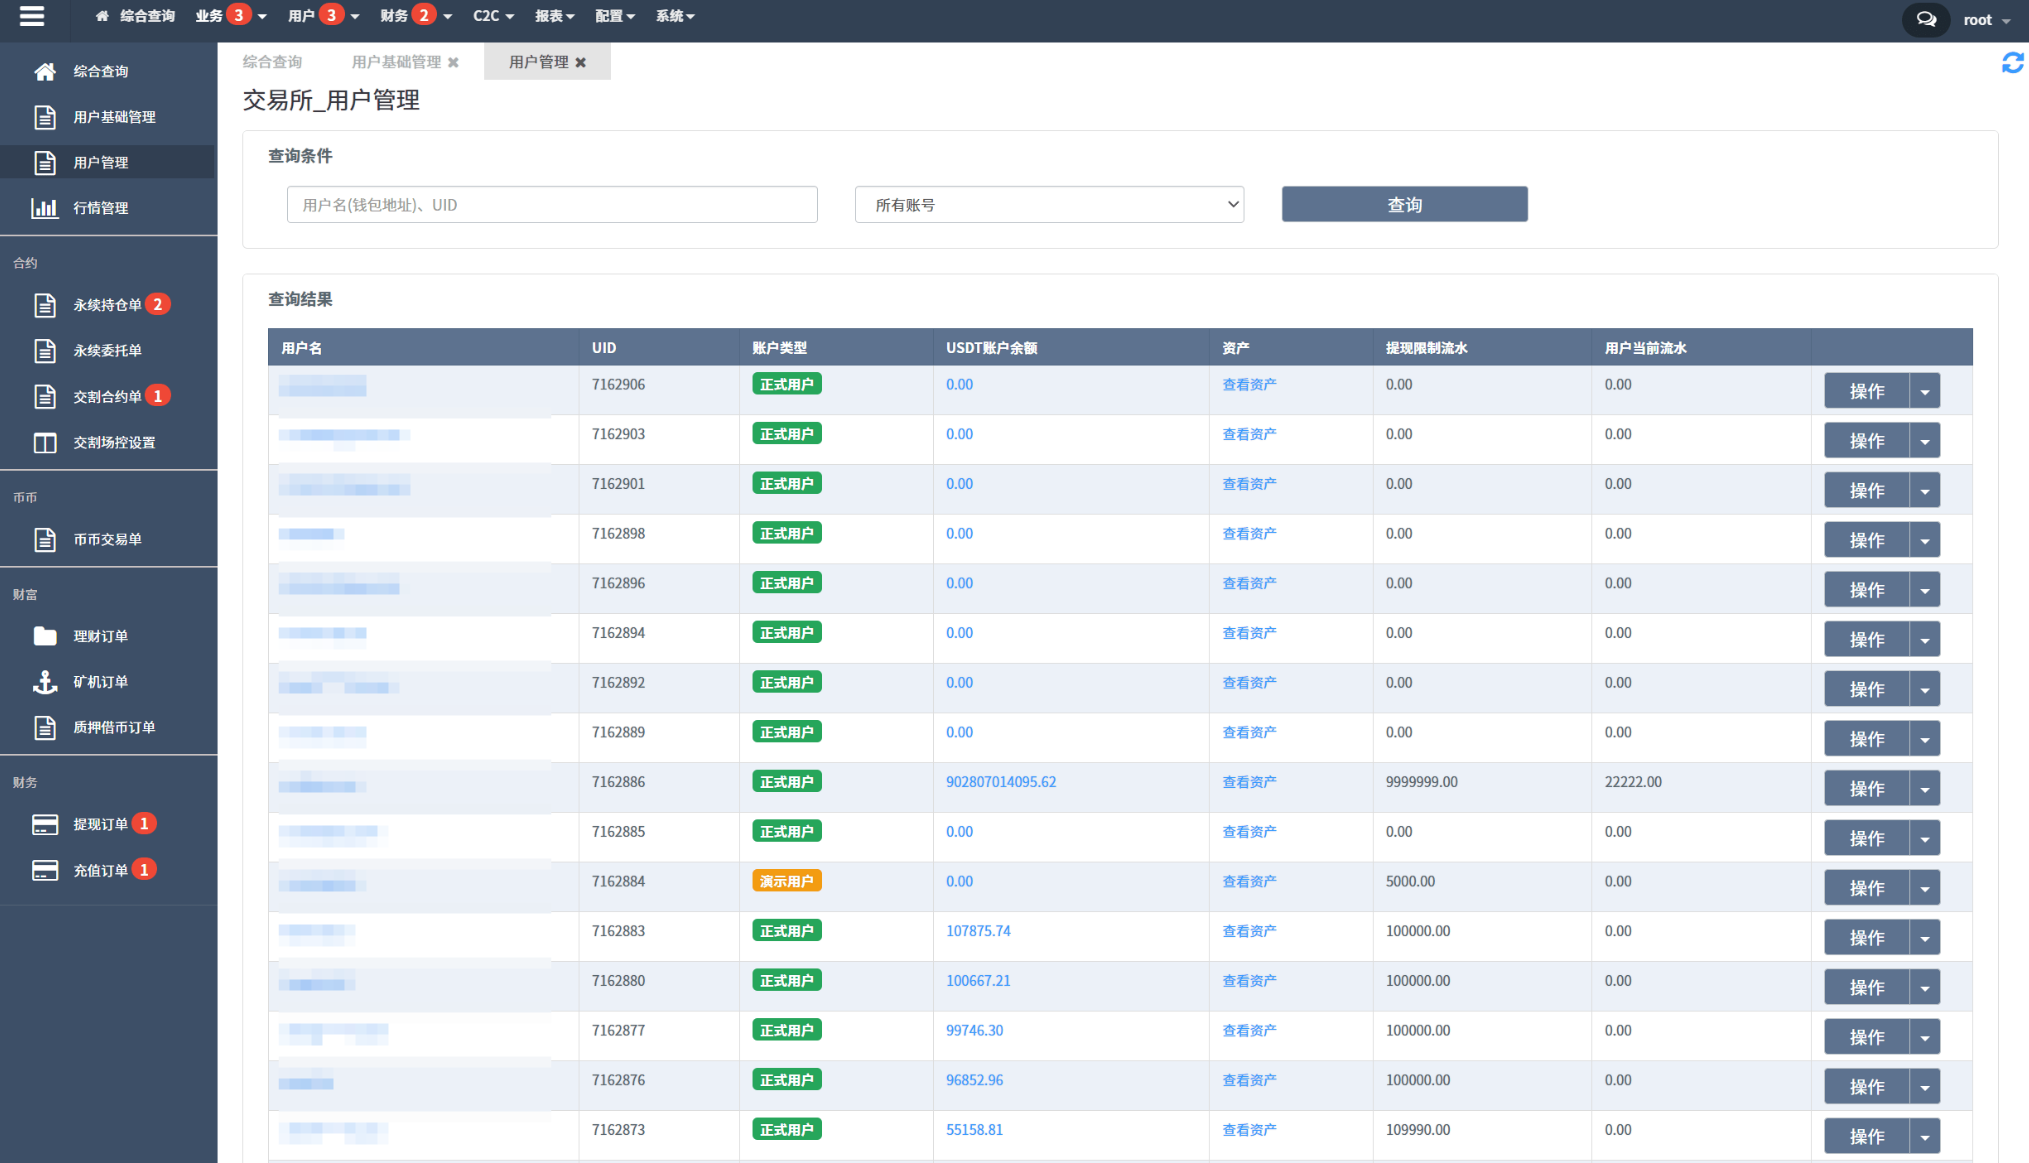The height and width of the screenshot is (1163, 2029).
Task: Click the document icon for 用户基础管理
Action: tap(45, 117)
